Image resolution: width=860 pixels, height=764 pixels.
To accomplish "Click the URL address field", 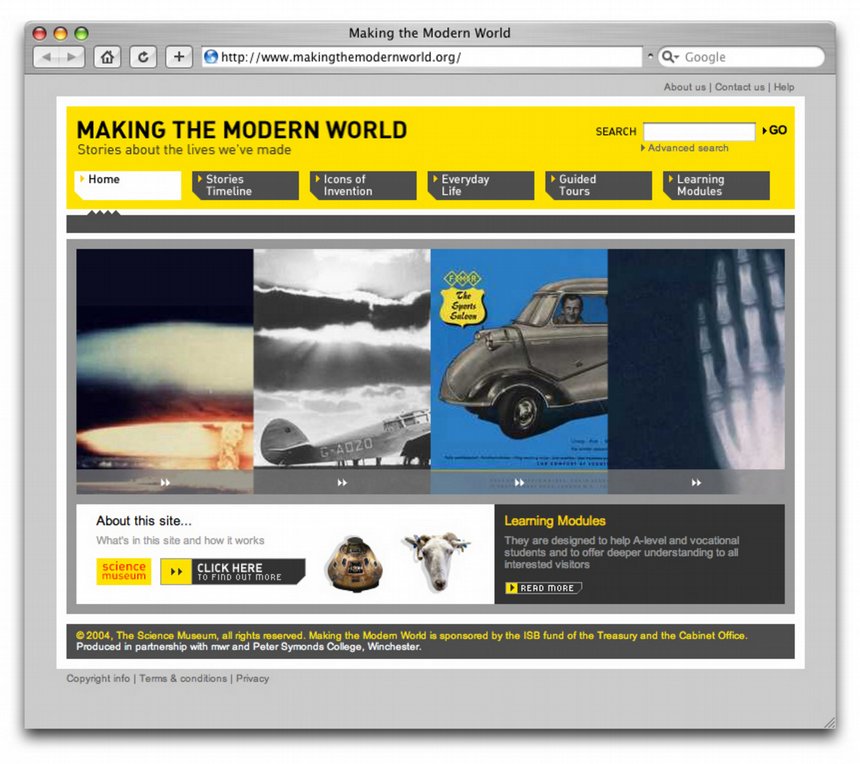I will (x=422, y=57).
